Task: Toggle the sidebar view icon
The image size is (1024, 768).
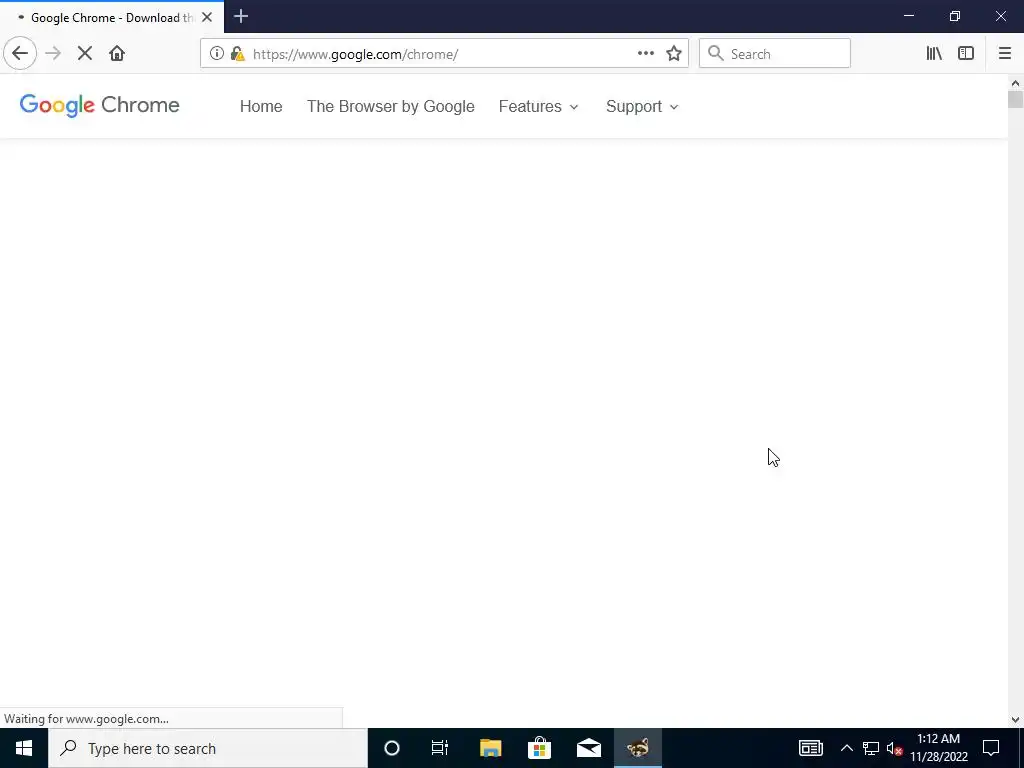Action: (x=966, y=54)
